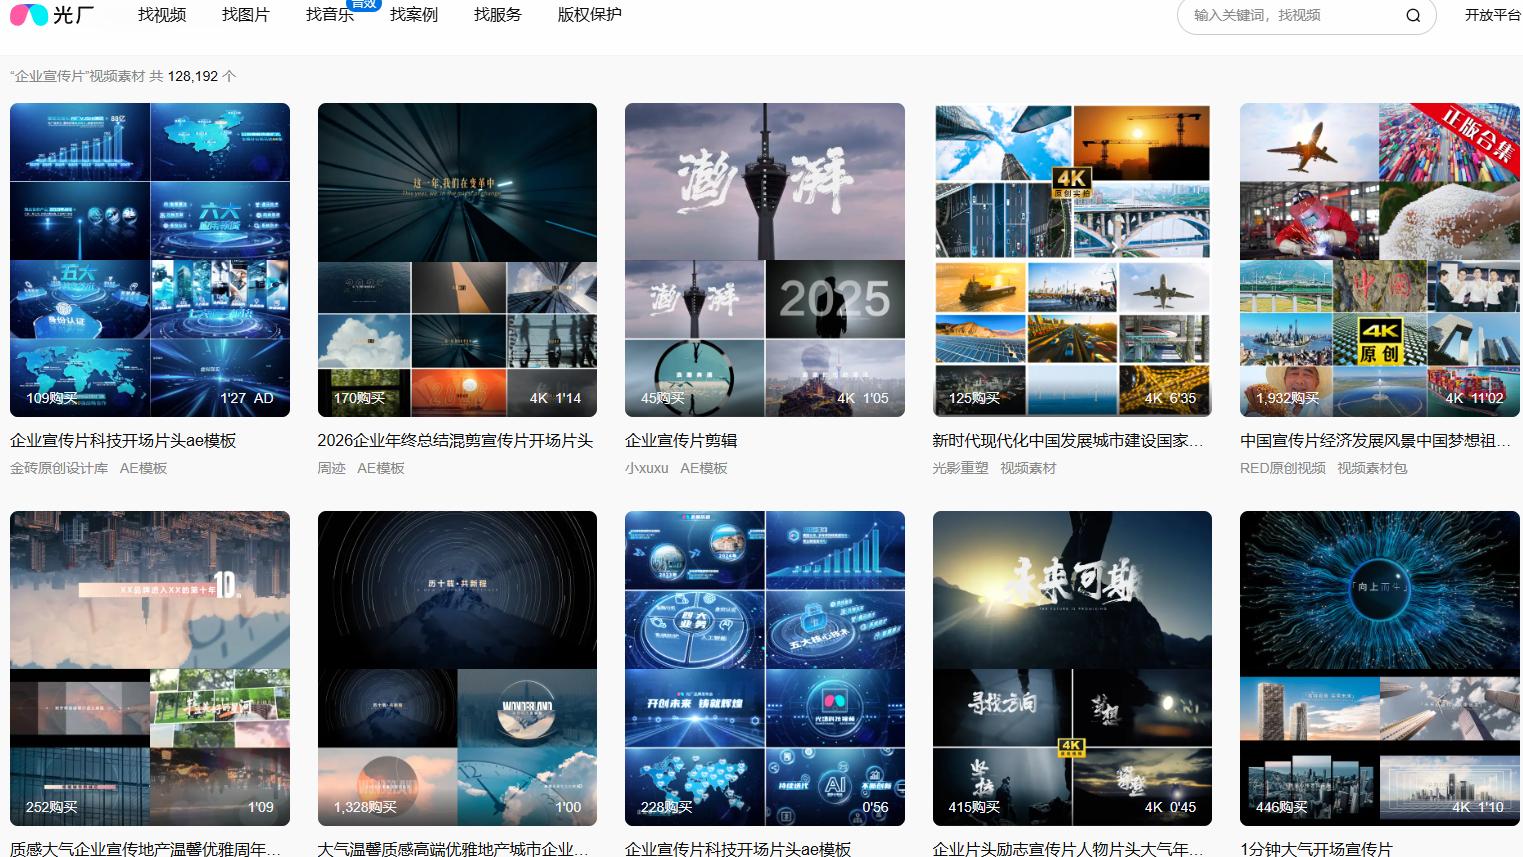
Task: Open the 澎湃 tower thumbnail with 2025
Action: [765, 260]
